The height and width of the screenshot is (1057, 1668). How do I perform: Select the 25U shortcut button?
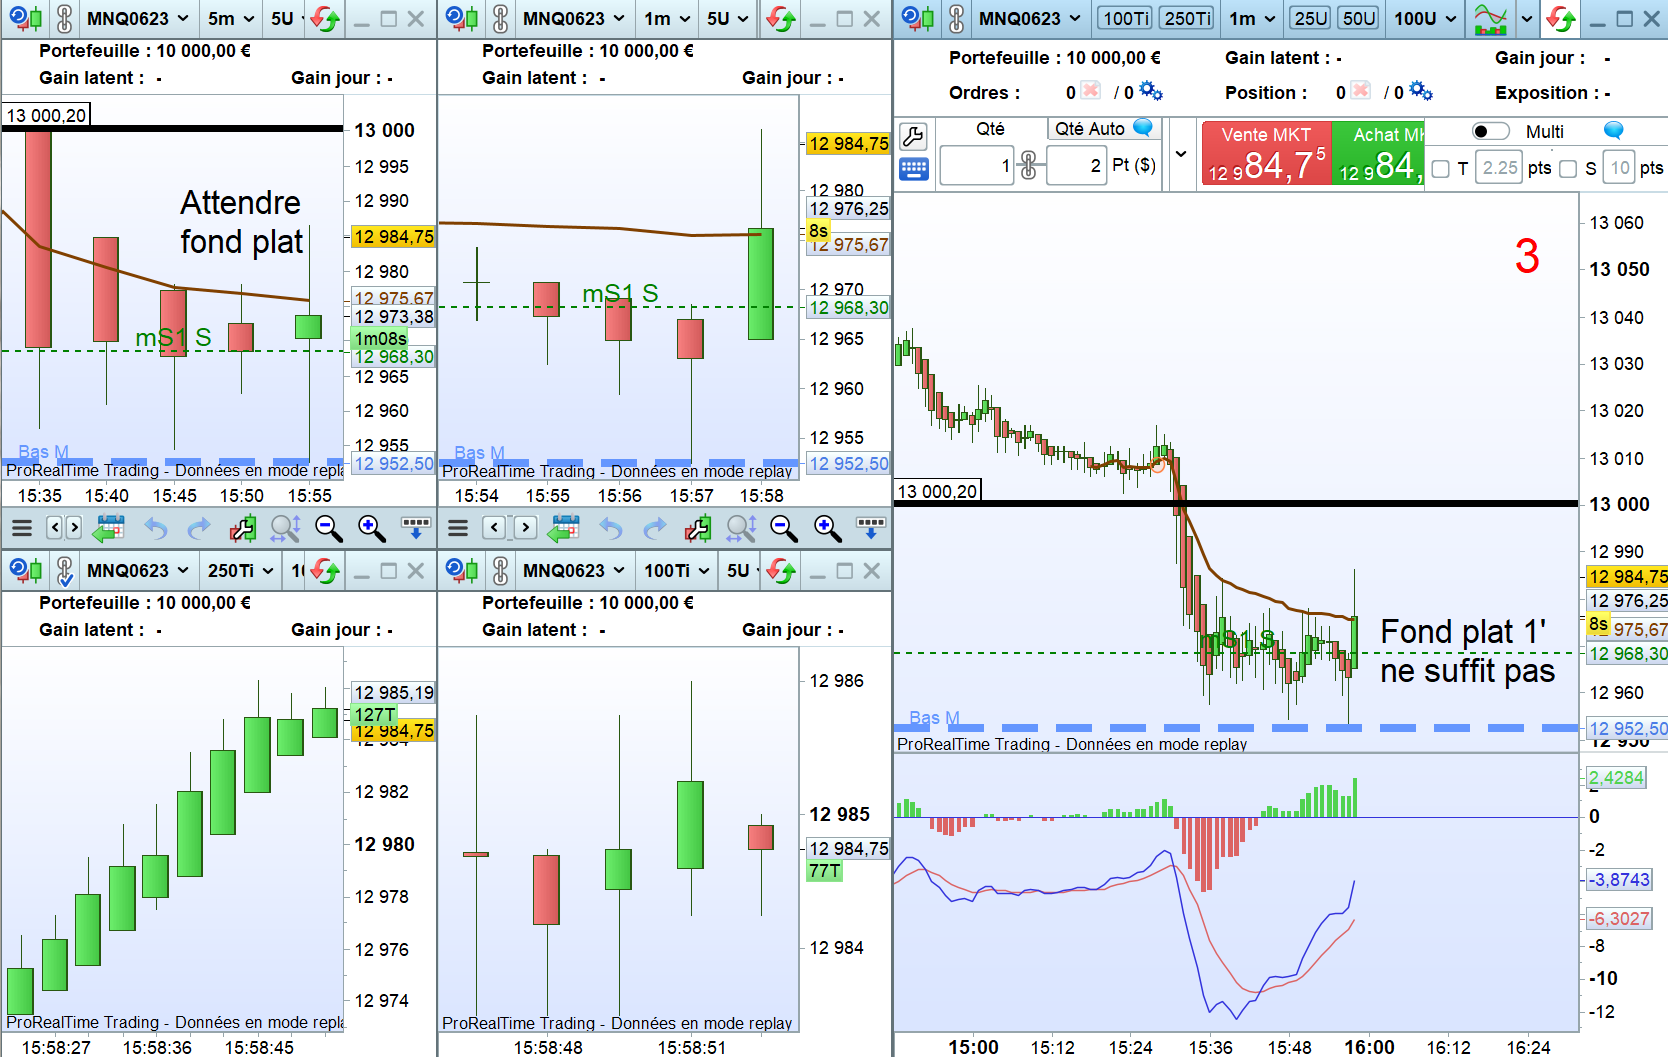(x=1310, y=19)
